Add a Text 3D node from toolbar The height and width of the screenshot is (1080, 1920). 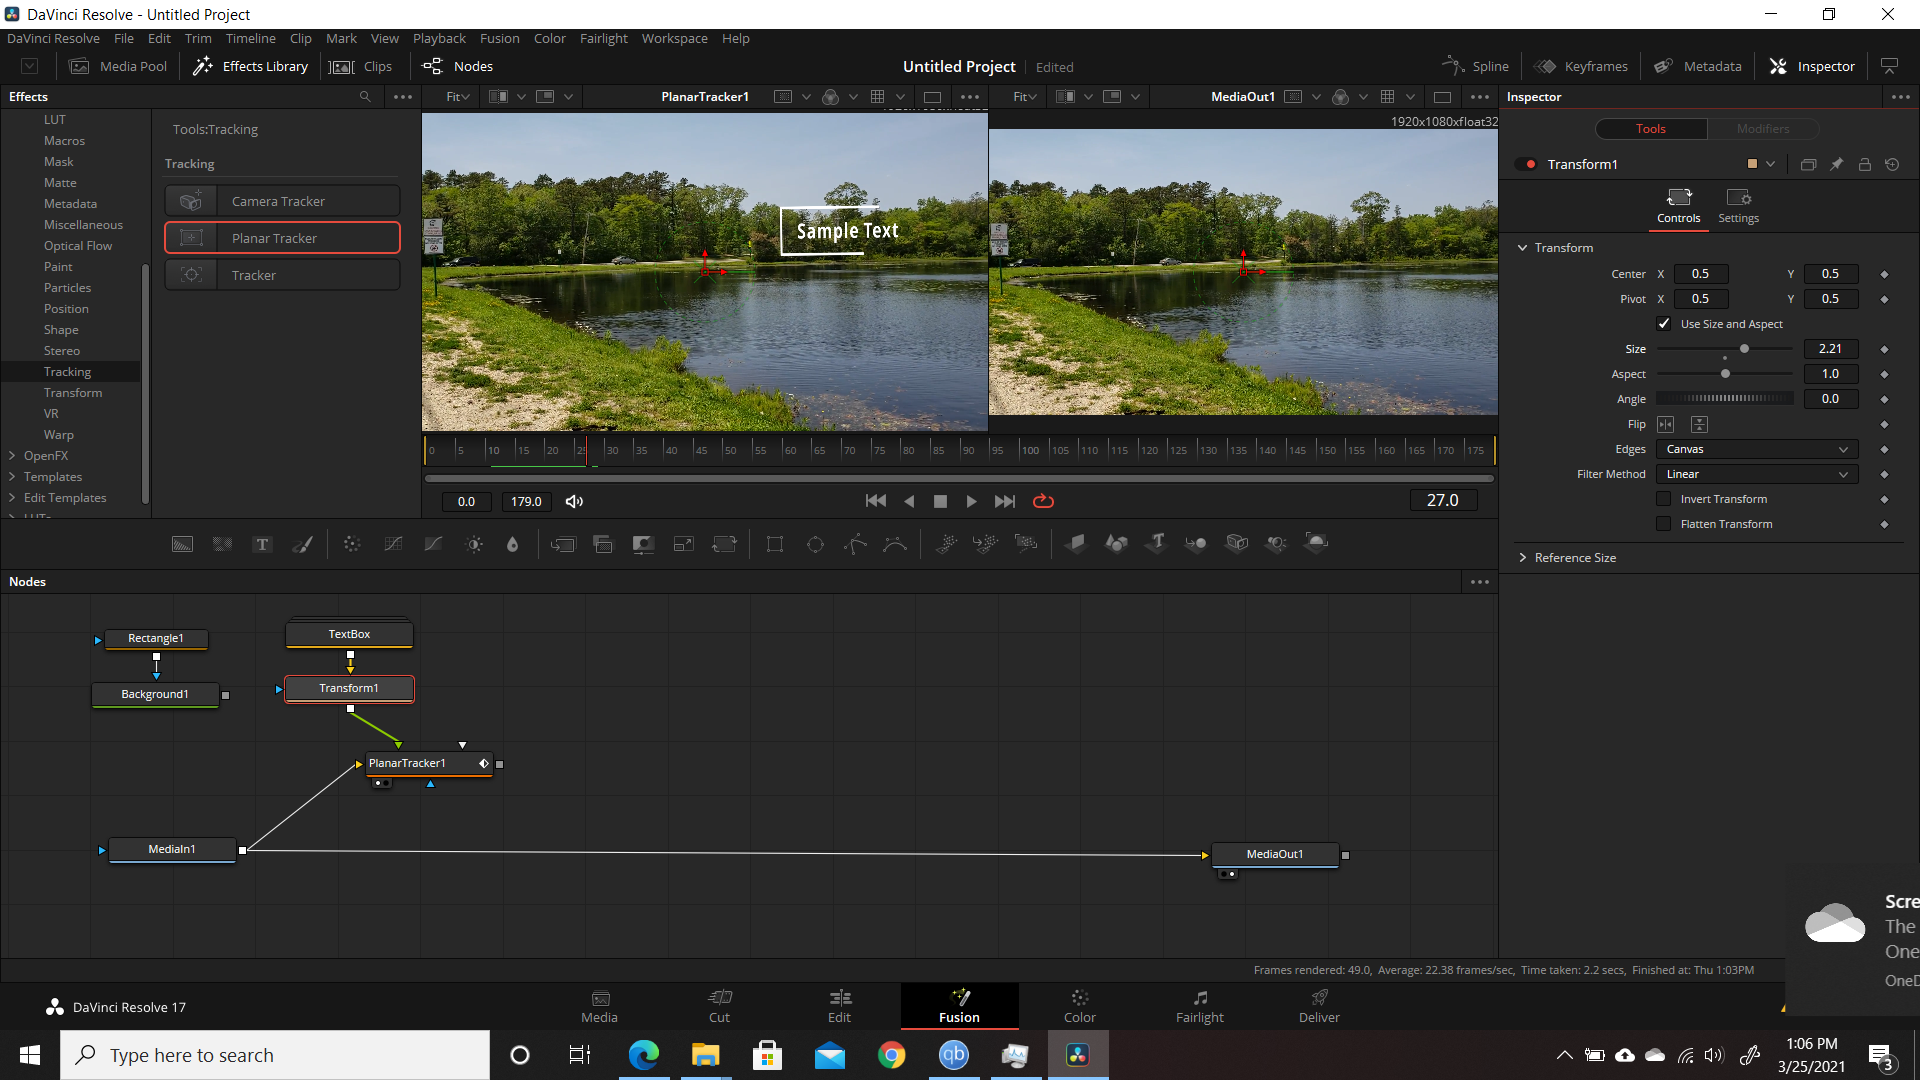tap(1157, 542)
